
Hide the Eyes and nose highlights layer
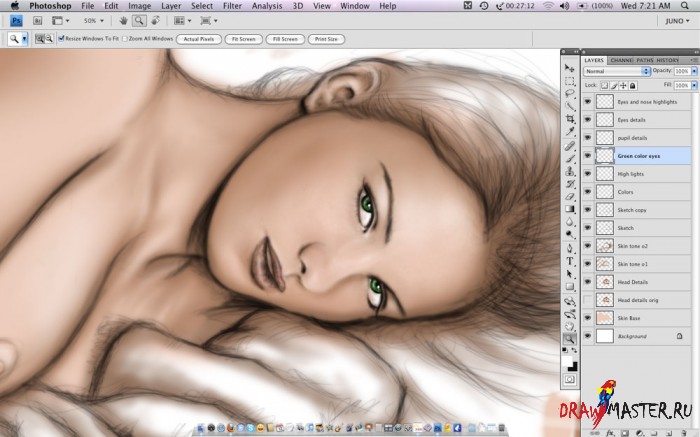tap(588, 102)
